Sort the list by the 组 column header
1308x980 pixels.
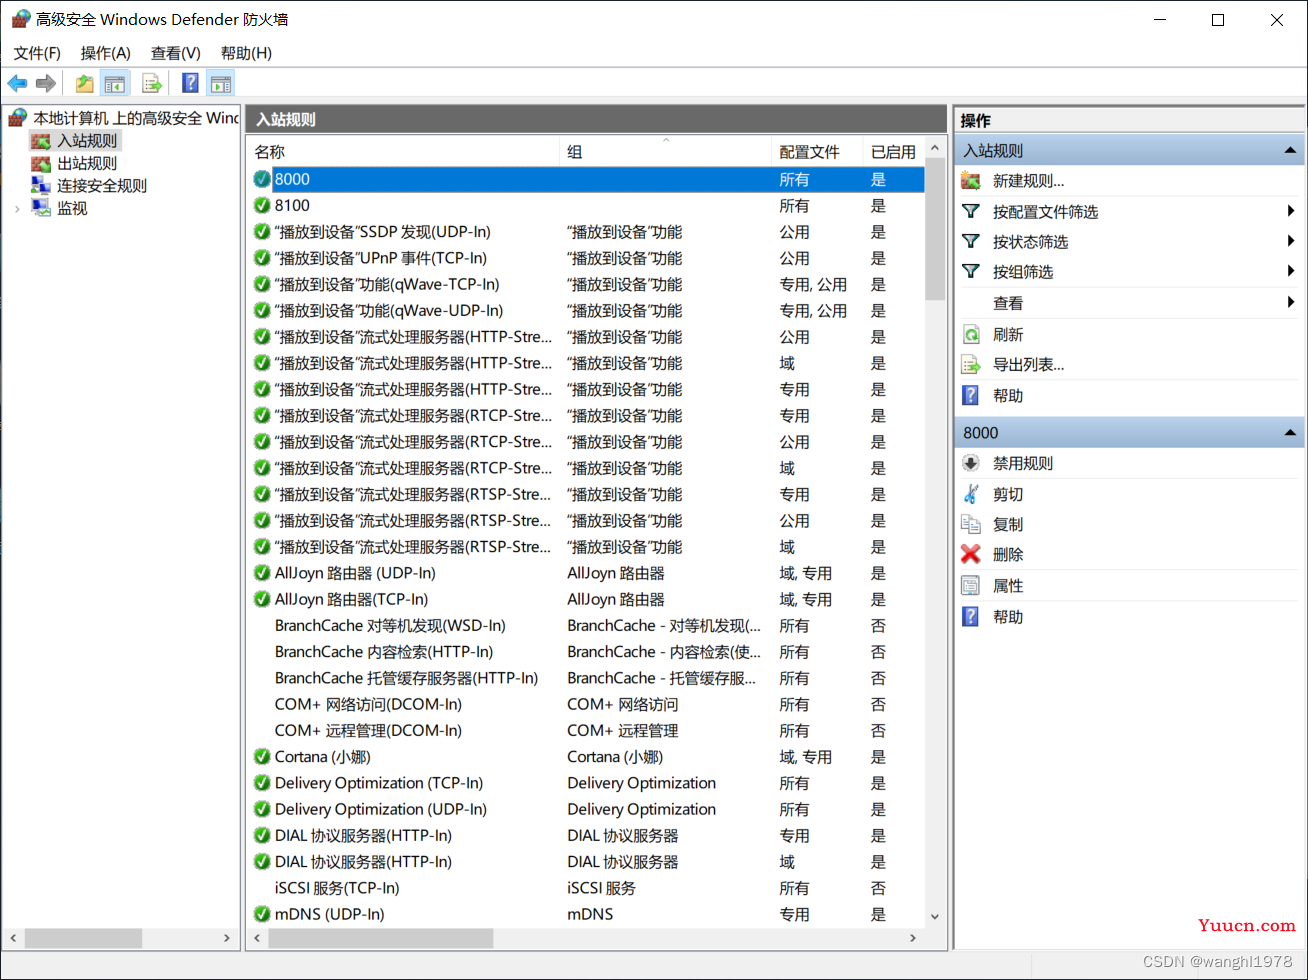pos(665,152)
